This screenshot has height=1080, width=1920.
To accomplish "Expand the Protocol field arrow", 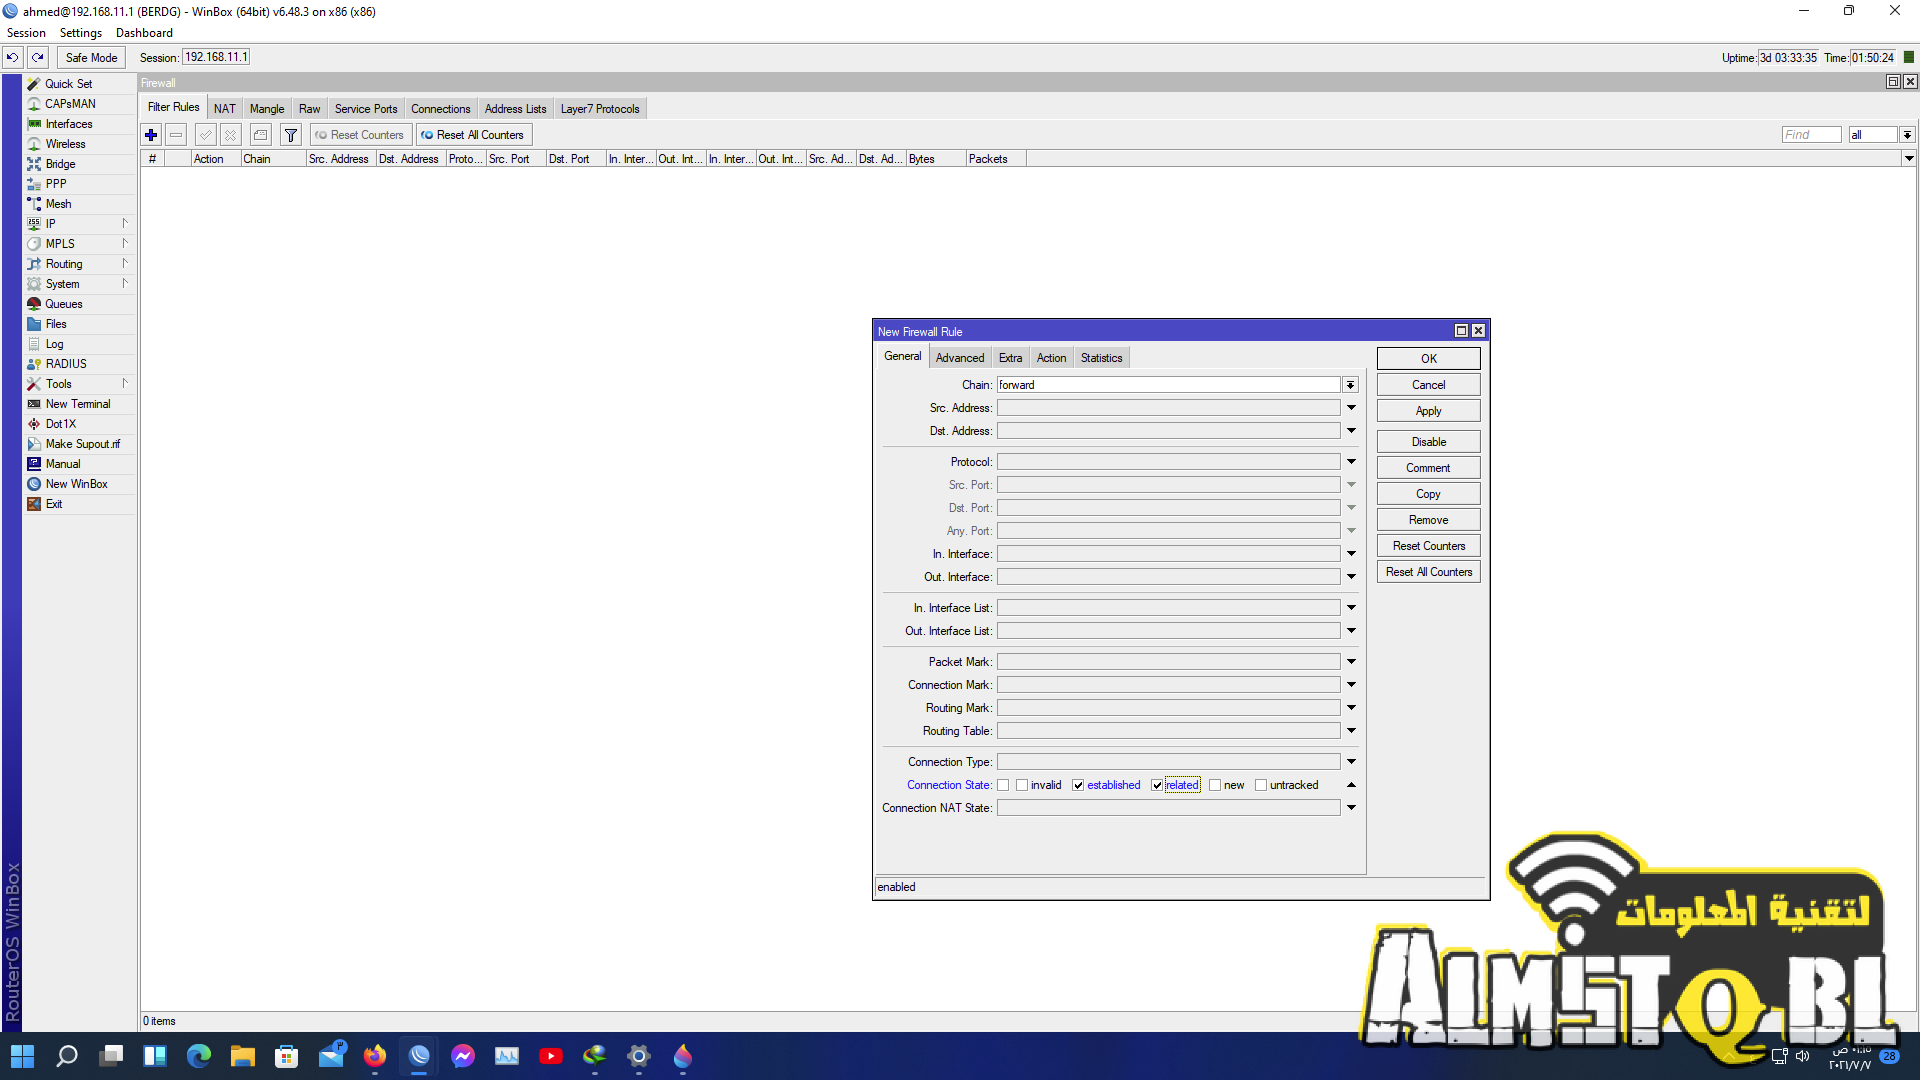I will (1350, 462).
